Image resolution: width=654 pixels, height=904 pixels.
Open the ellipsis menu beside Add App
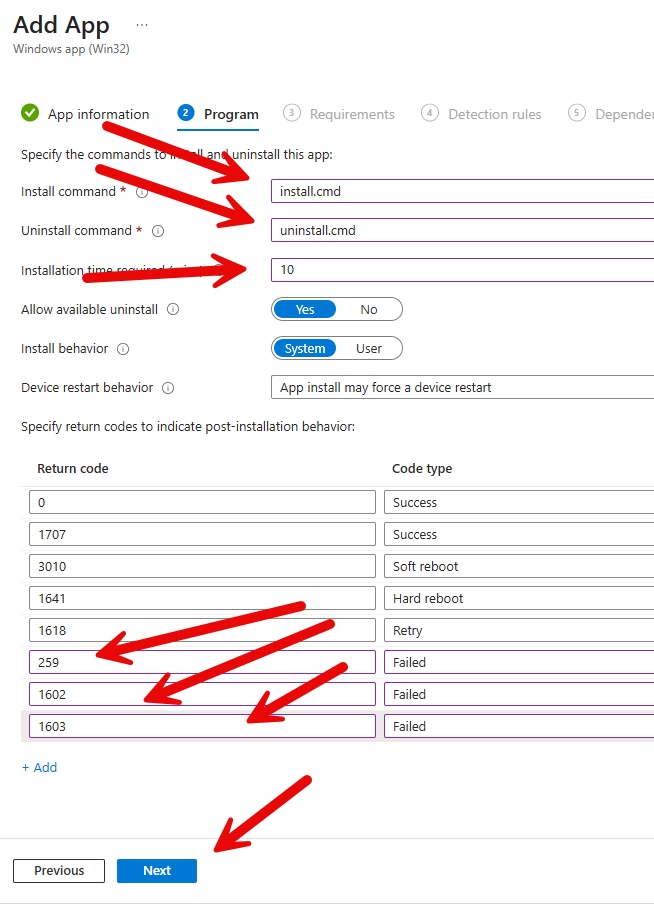click(x=142, y=25)
